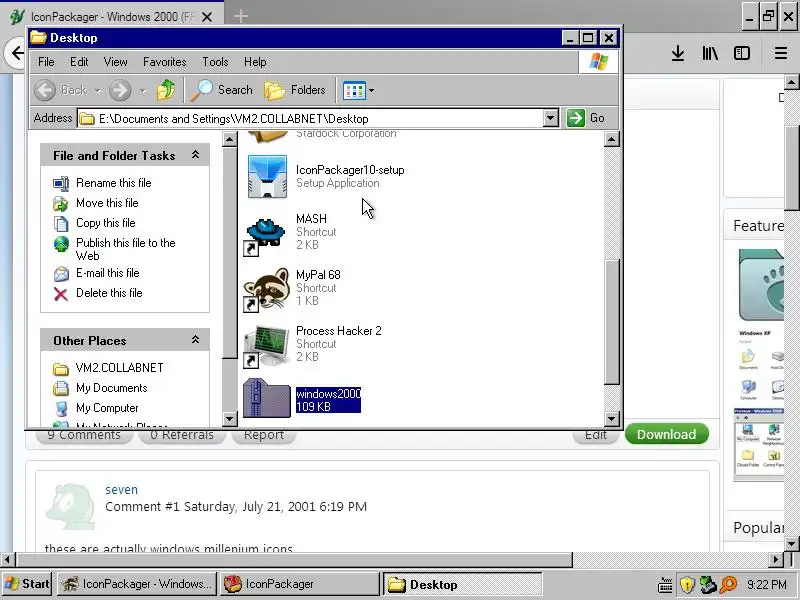Click task pane scroll down arrow
Screen dimensions: 800x600
230,419
